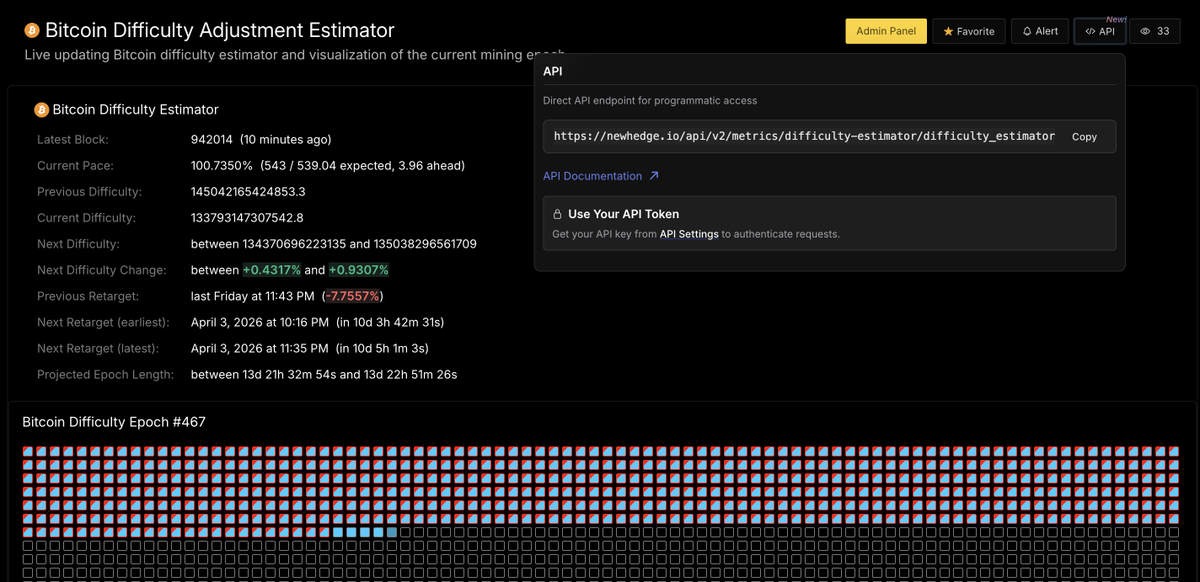This screenshot has width=1200, height=582.
Task: Click the bell icon in the Alert button
Action: [1027, 31]
